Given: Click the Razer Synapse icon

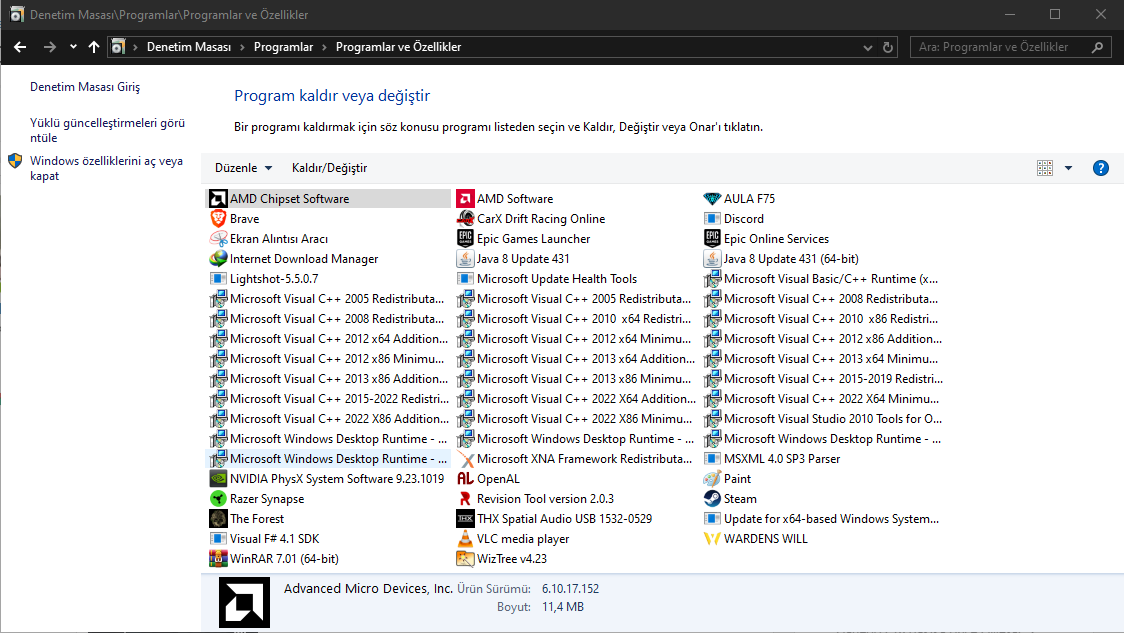Looking at the screenshot, I should click(x=218, y=499).
